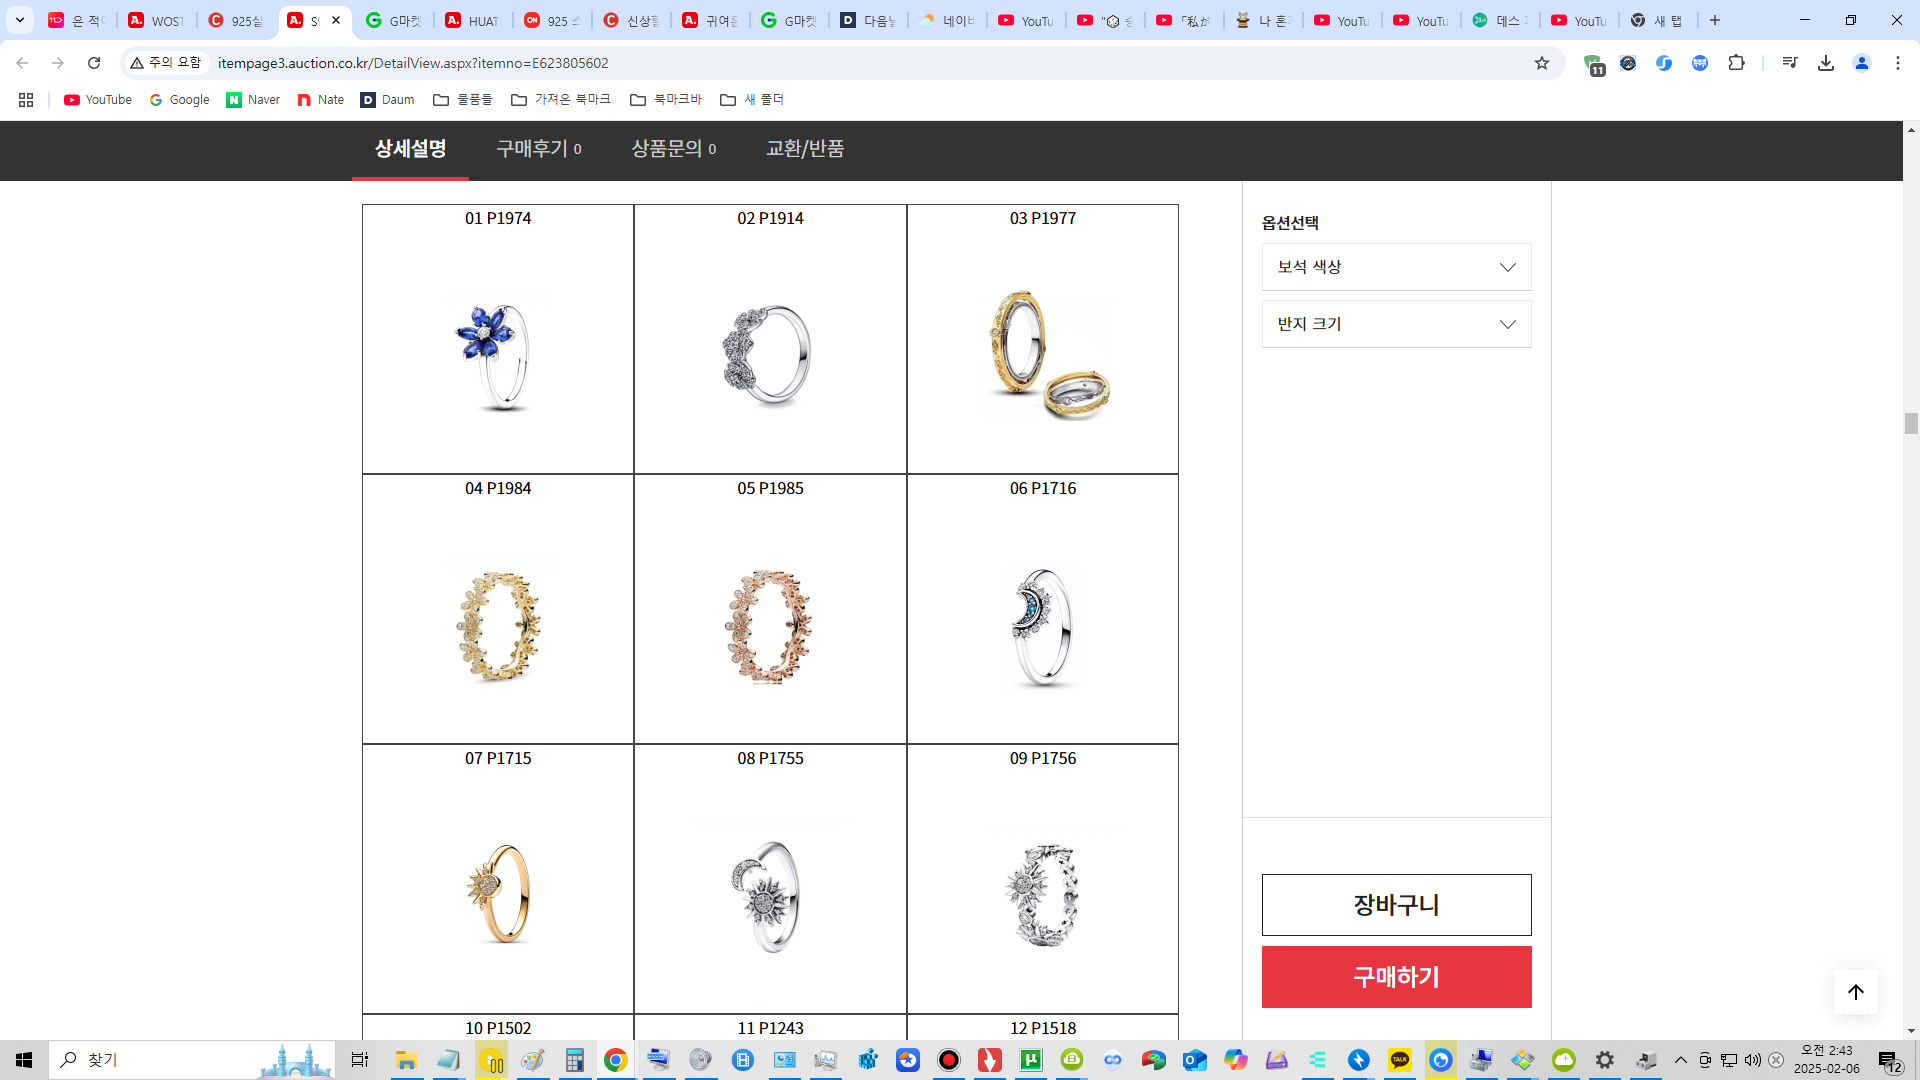
Task: Open Chrome downloads icon
Action: coord(1826,63)
